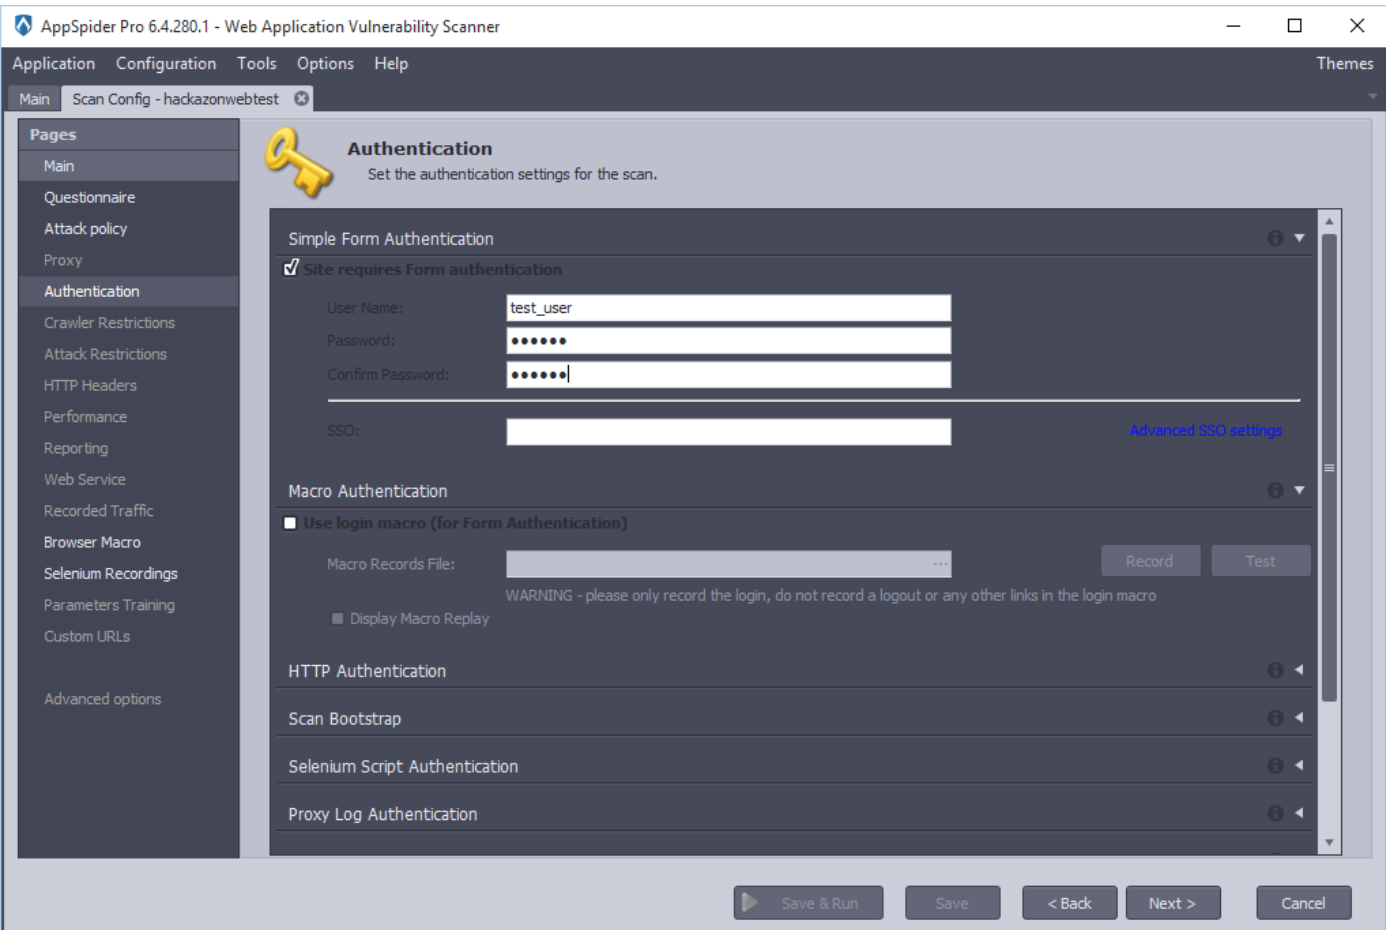Enable Use login macro checkbox
The height and width of the screenshot is (930, 1386).
[290, 523]
